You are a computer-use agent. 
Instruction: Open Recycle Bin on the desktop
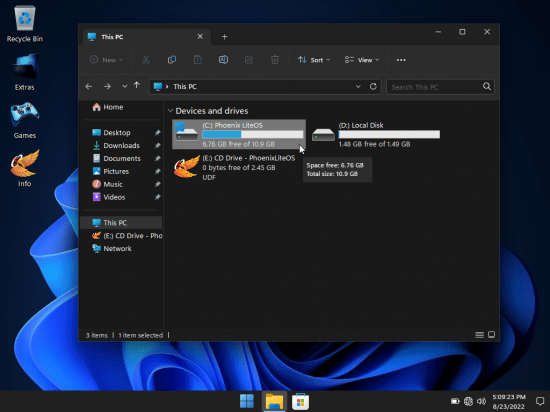pyautogui.click(x=25, y=24)
